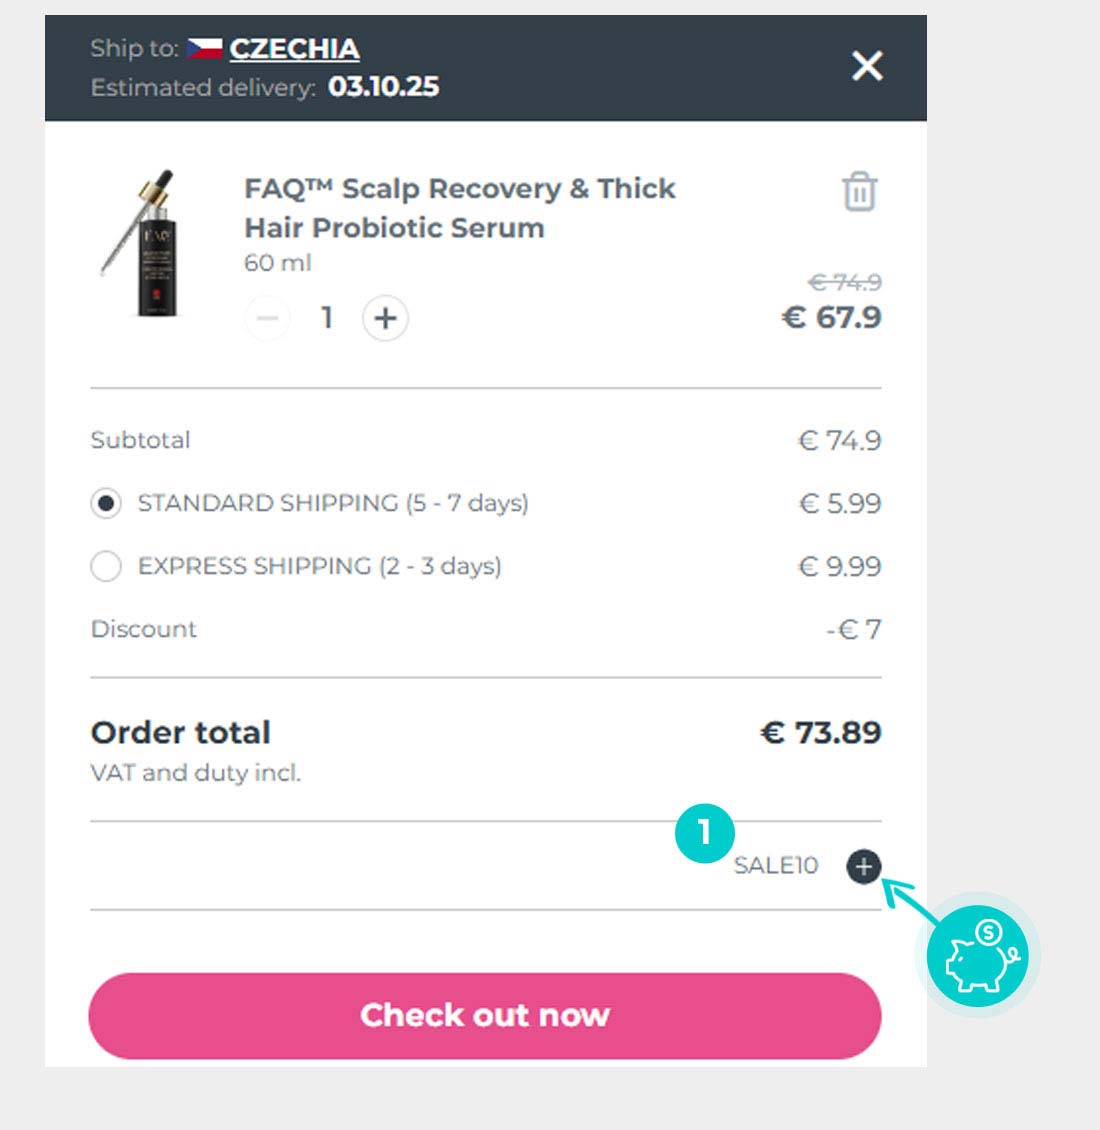Open the teal piggy bank savings icon
This screenshot has height=1130, width=1100.
[x=977, y=956]
